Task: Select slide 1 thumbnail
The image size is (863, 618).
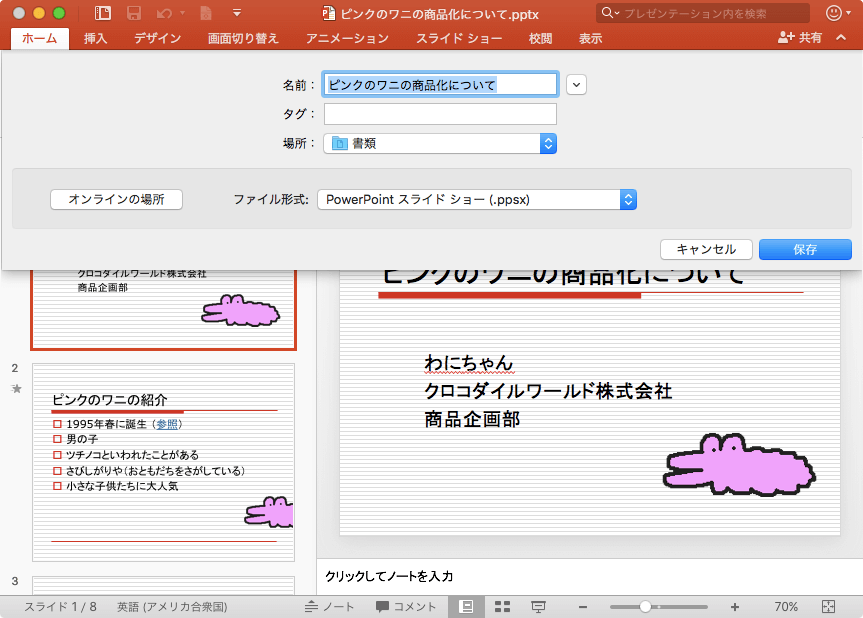Action: click(163, 309)
